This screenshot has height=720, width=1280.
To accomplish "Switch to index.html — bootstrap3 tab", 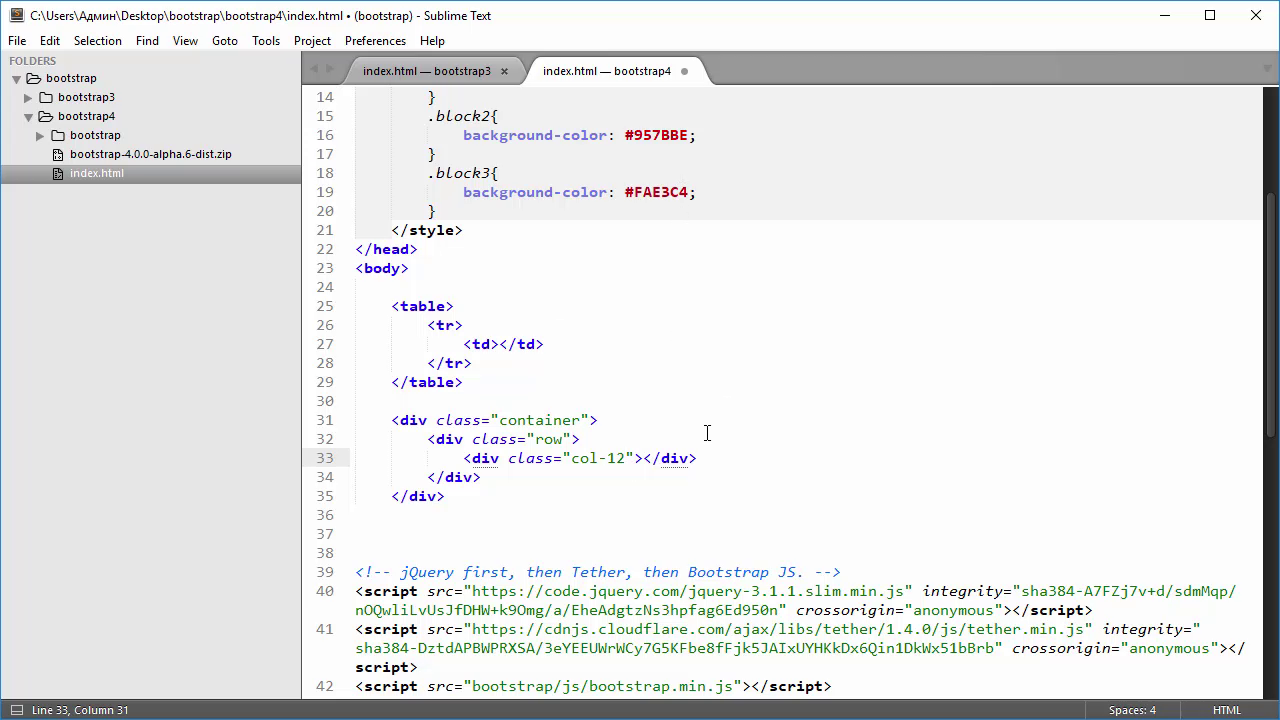I will [x=426, y=71].
